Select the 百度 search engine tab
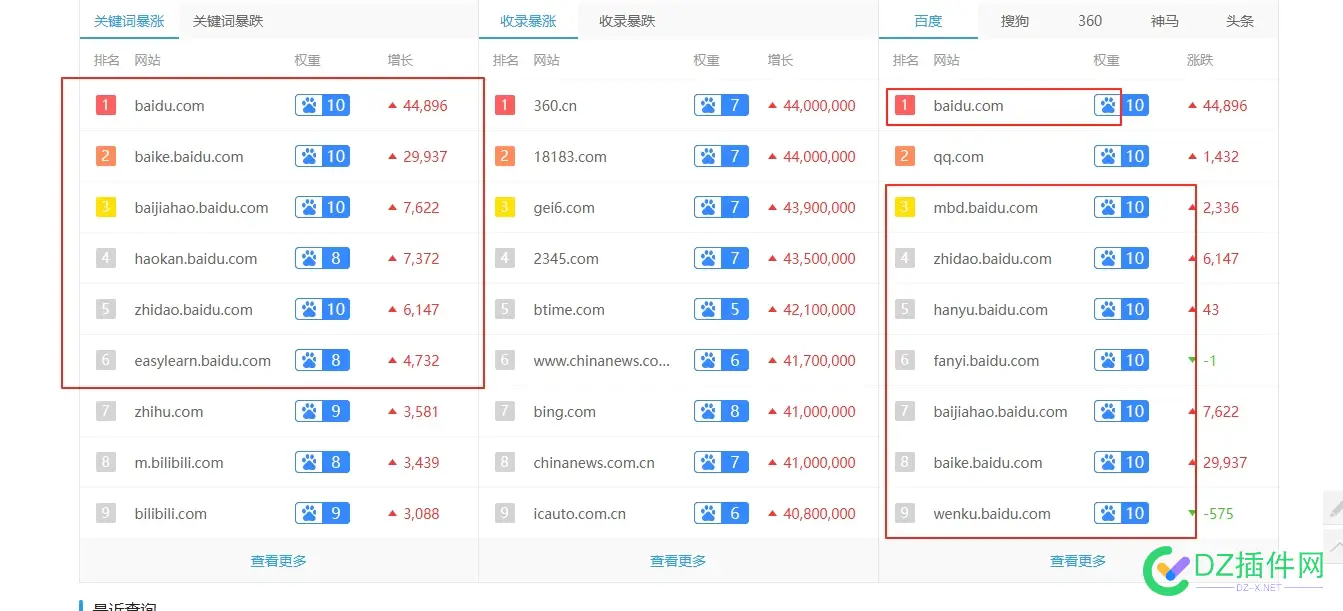Image resolution: width=1343 pixels, height=611 pixels. tap(928, 21)
